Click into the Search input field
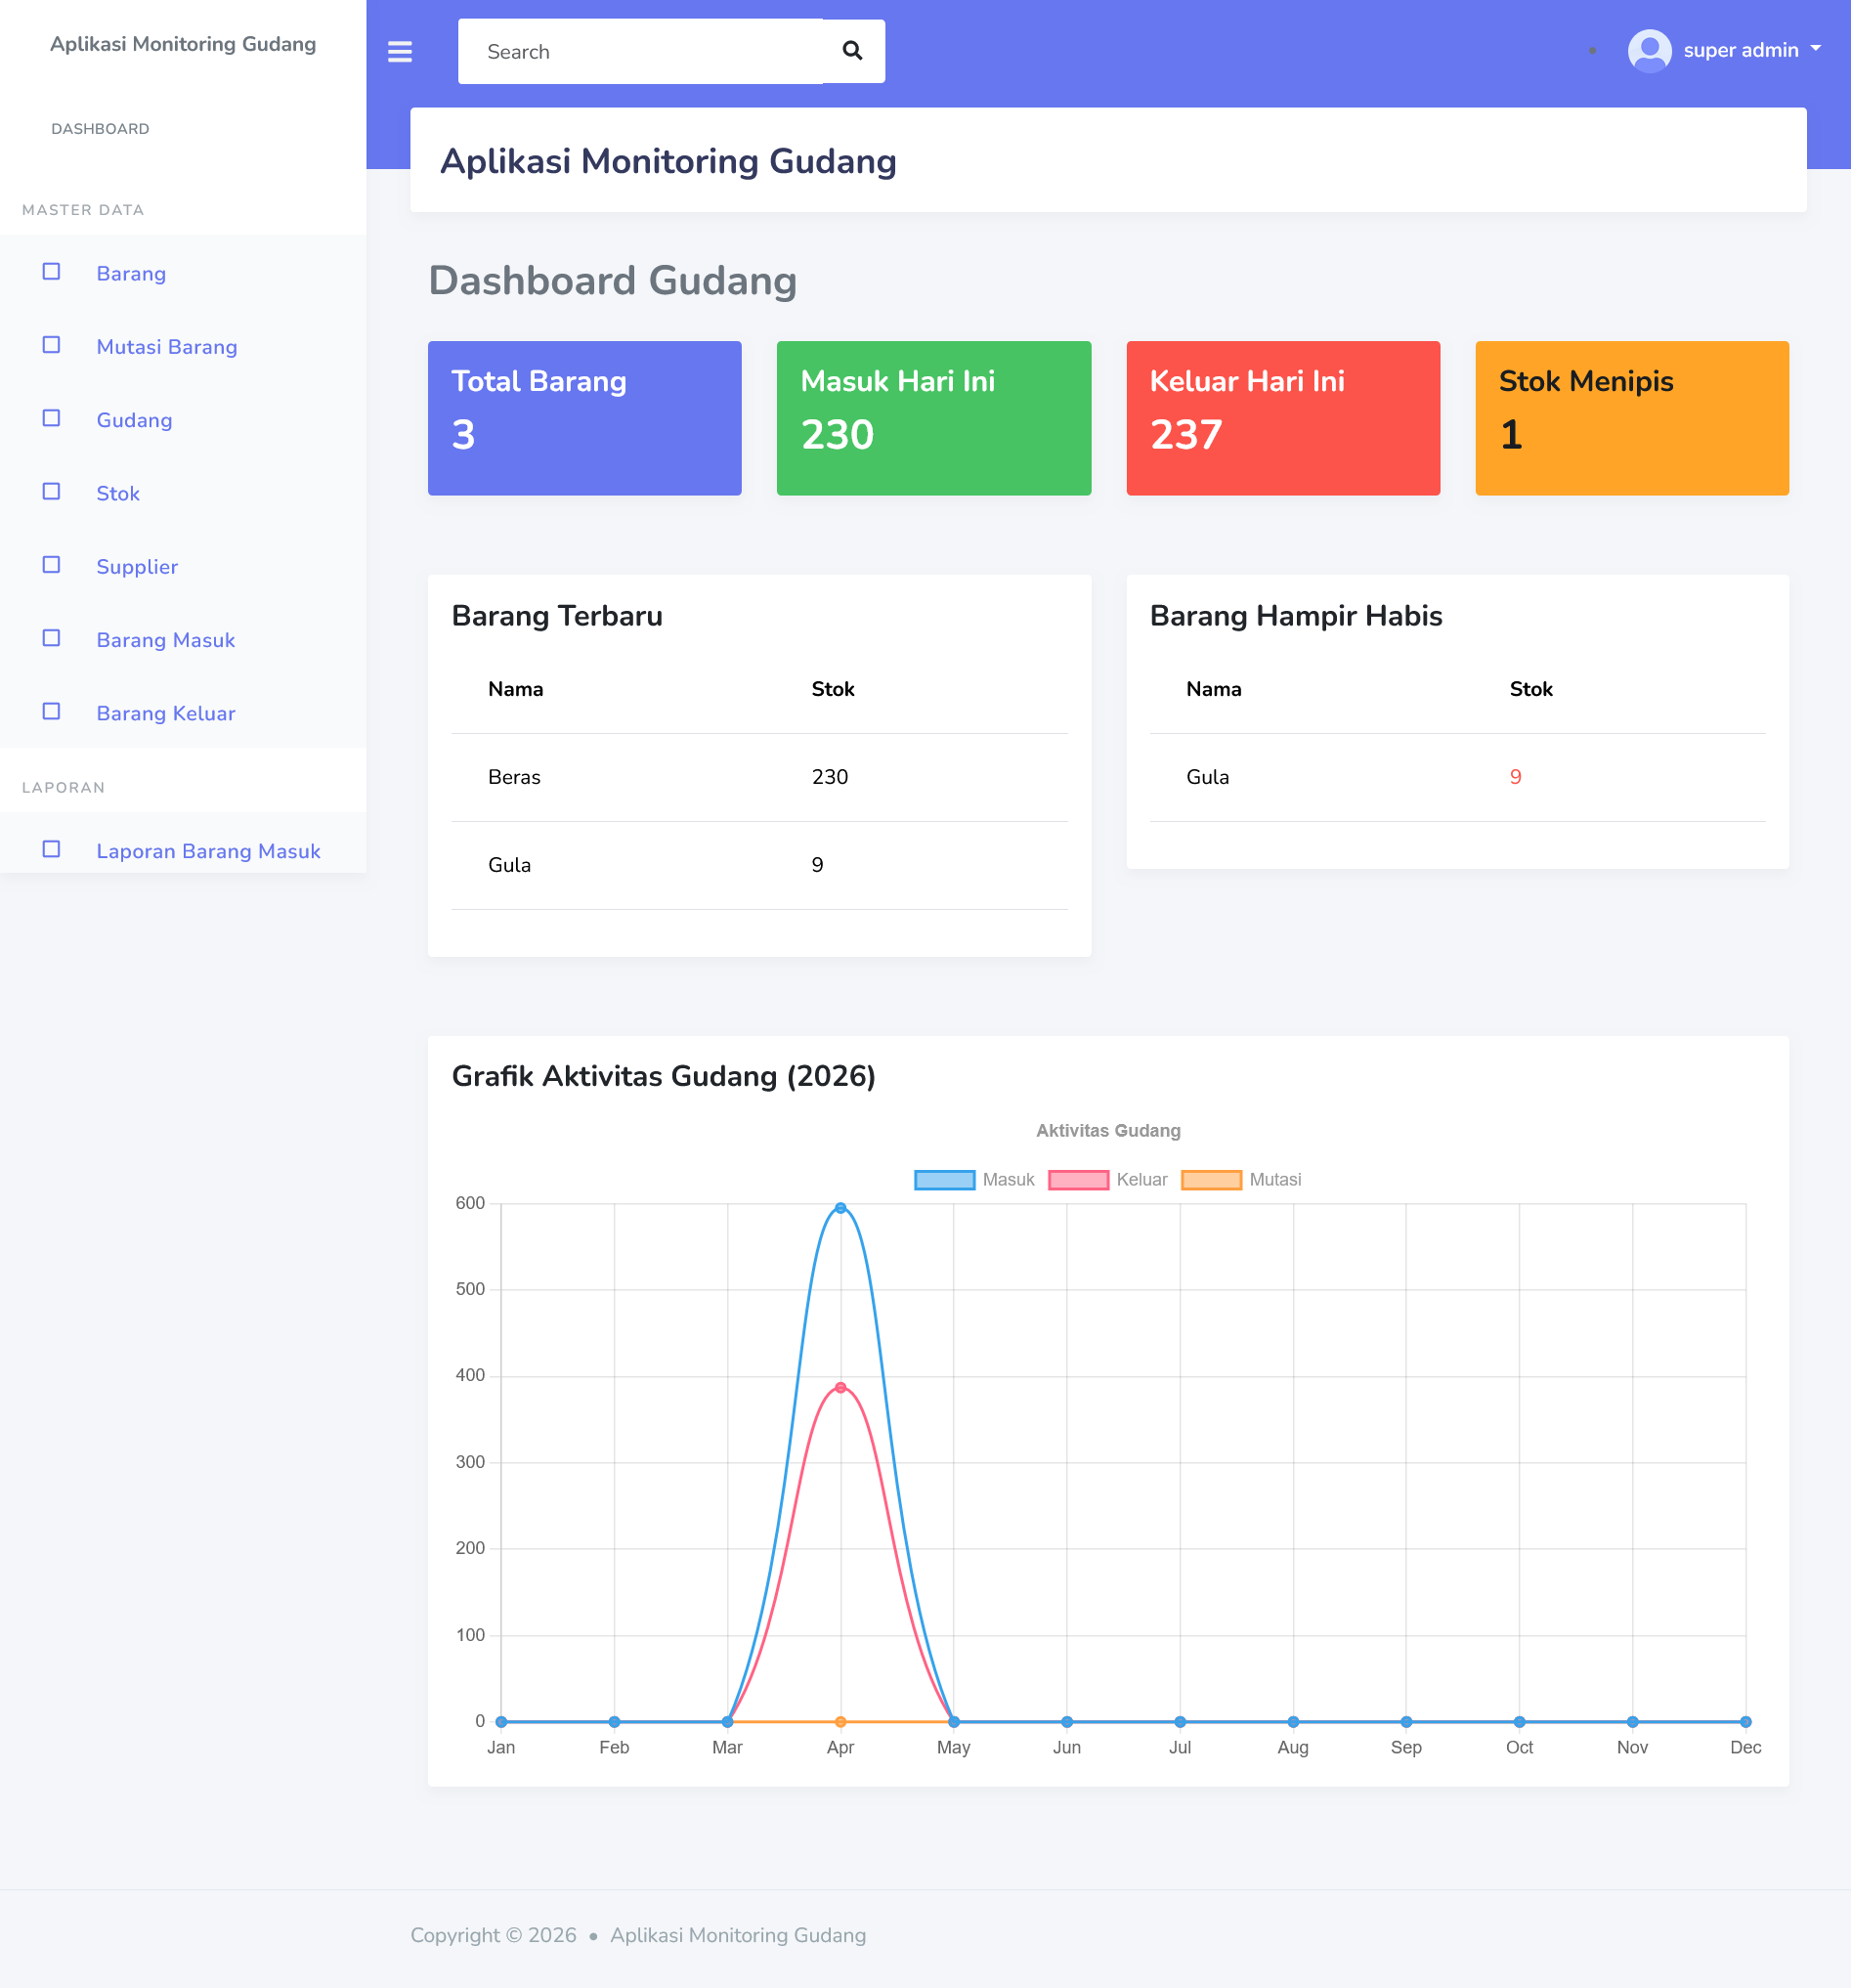 coord(640,51)
